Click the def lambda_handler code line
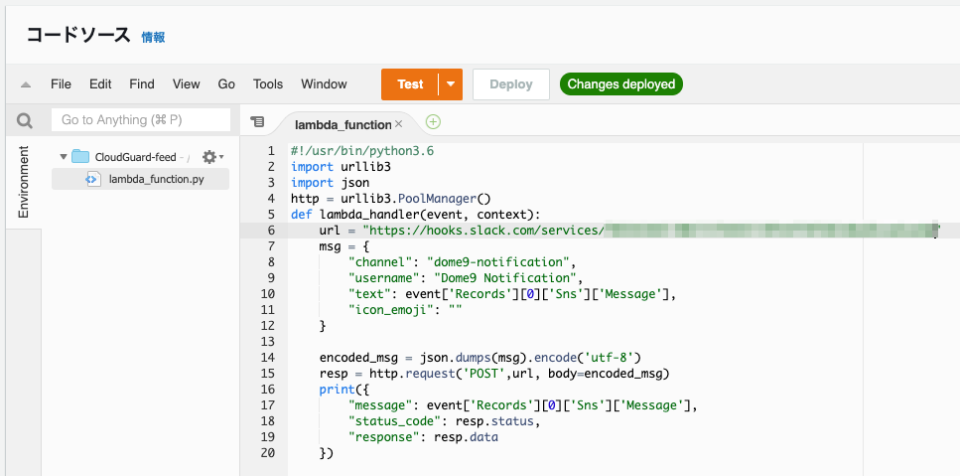The height and width of the screenshot is (476, 960). (x=416, y=214)
